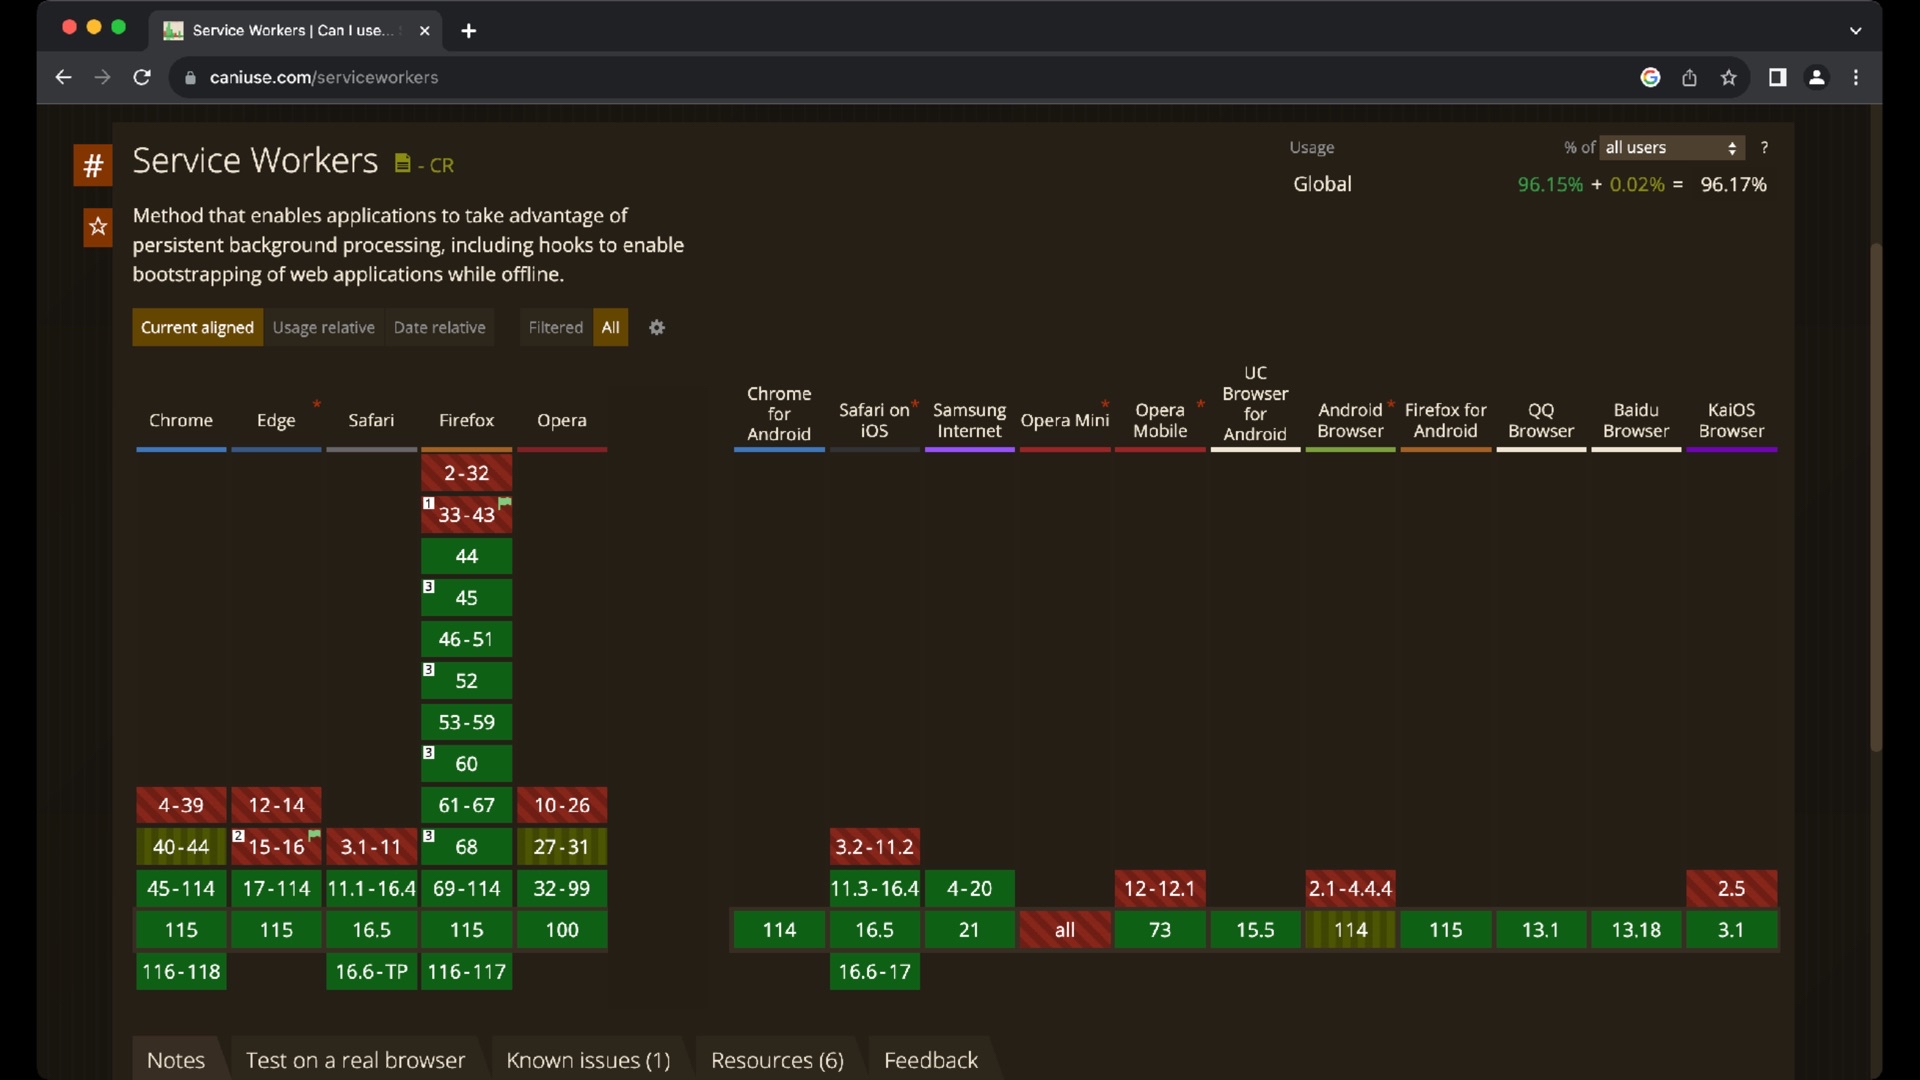This screenshot has height=1080, width=1920.
Task: Open the table settings gear icon
Action: [x=657, y=328]
